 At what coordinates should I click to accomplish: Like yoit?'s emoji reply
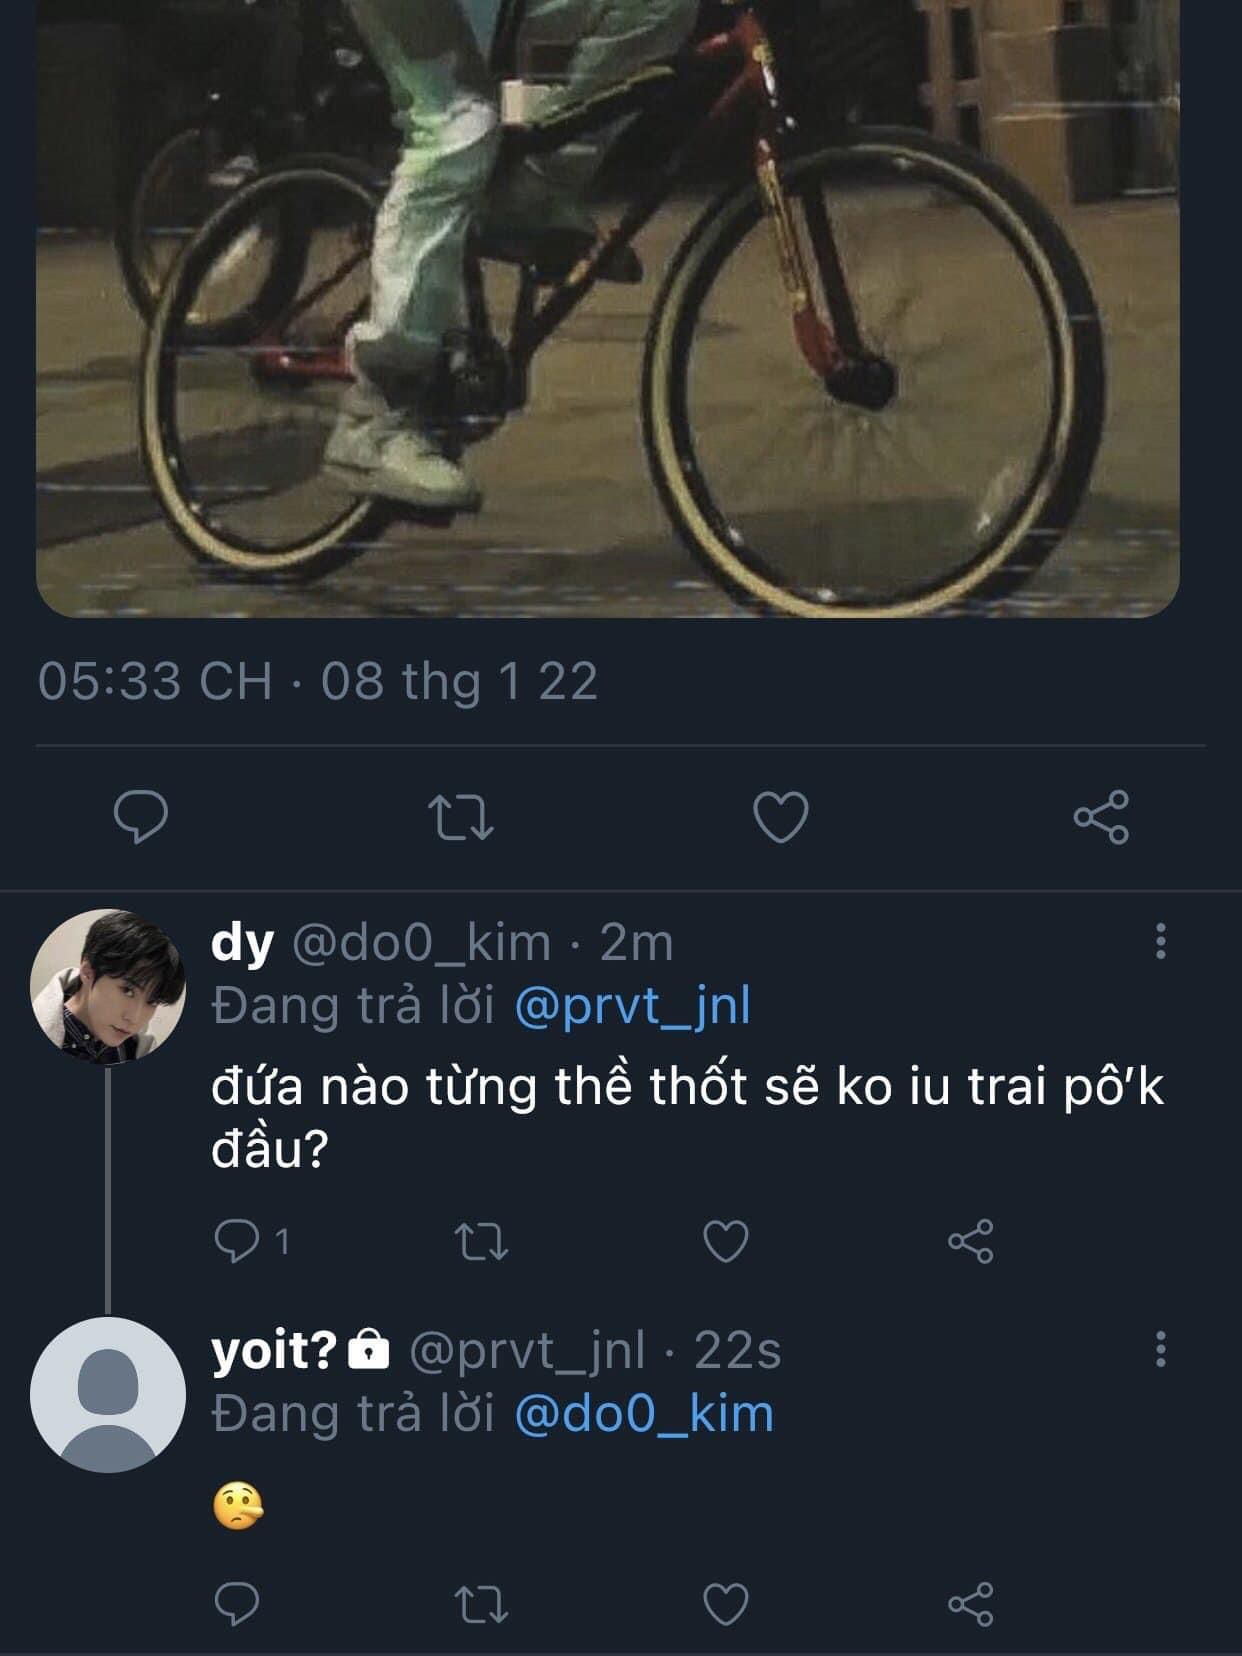(726, 1605)
